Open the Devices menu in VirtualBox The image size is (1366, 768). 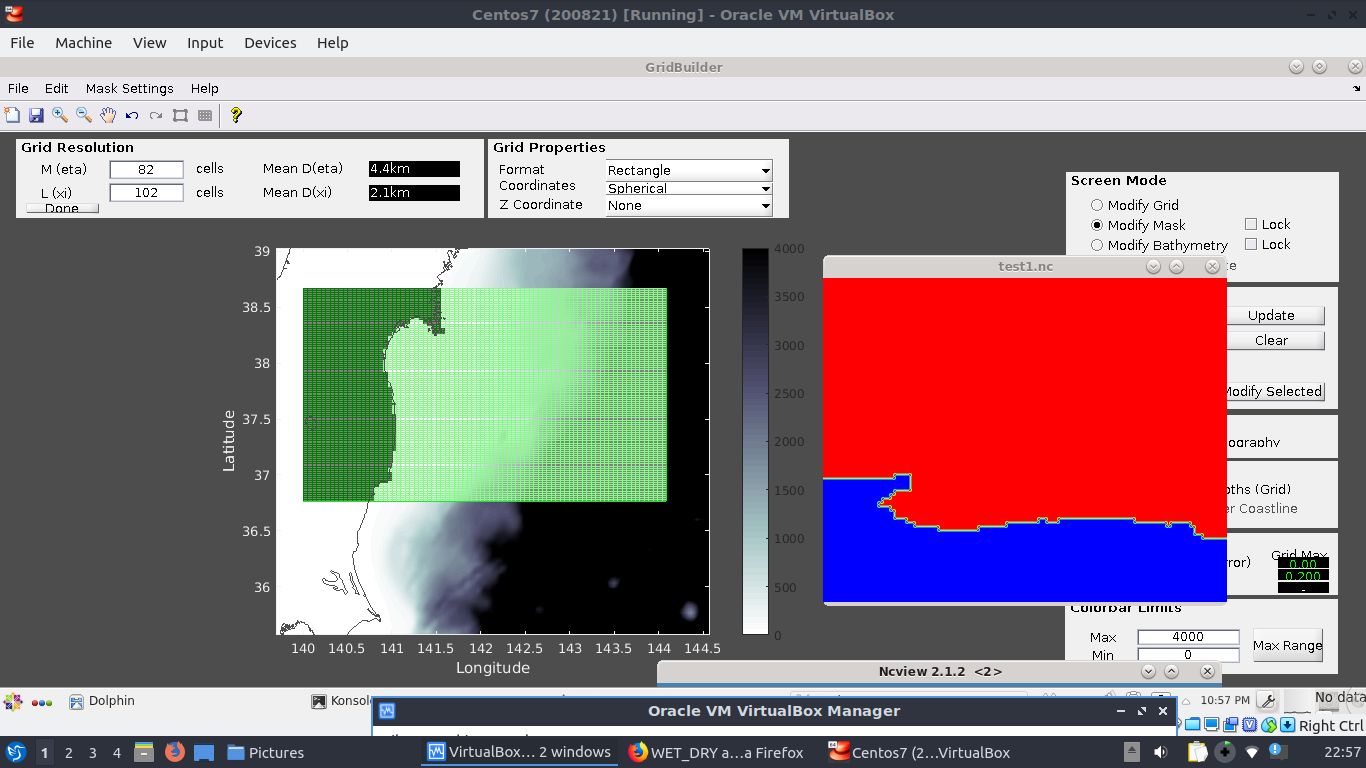pos(270,43)
